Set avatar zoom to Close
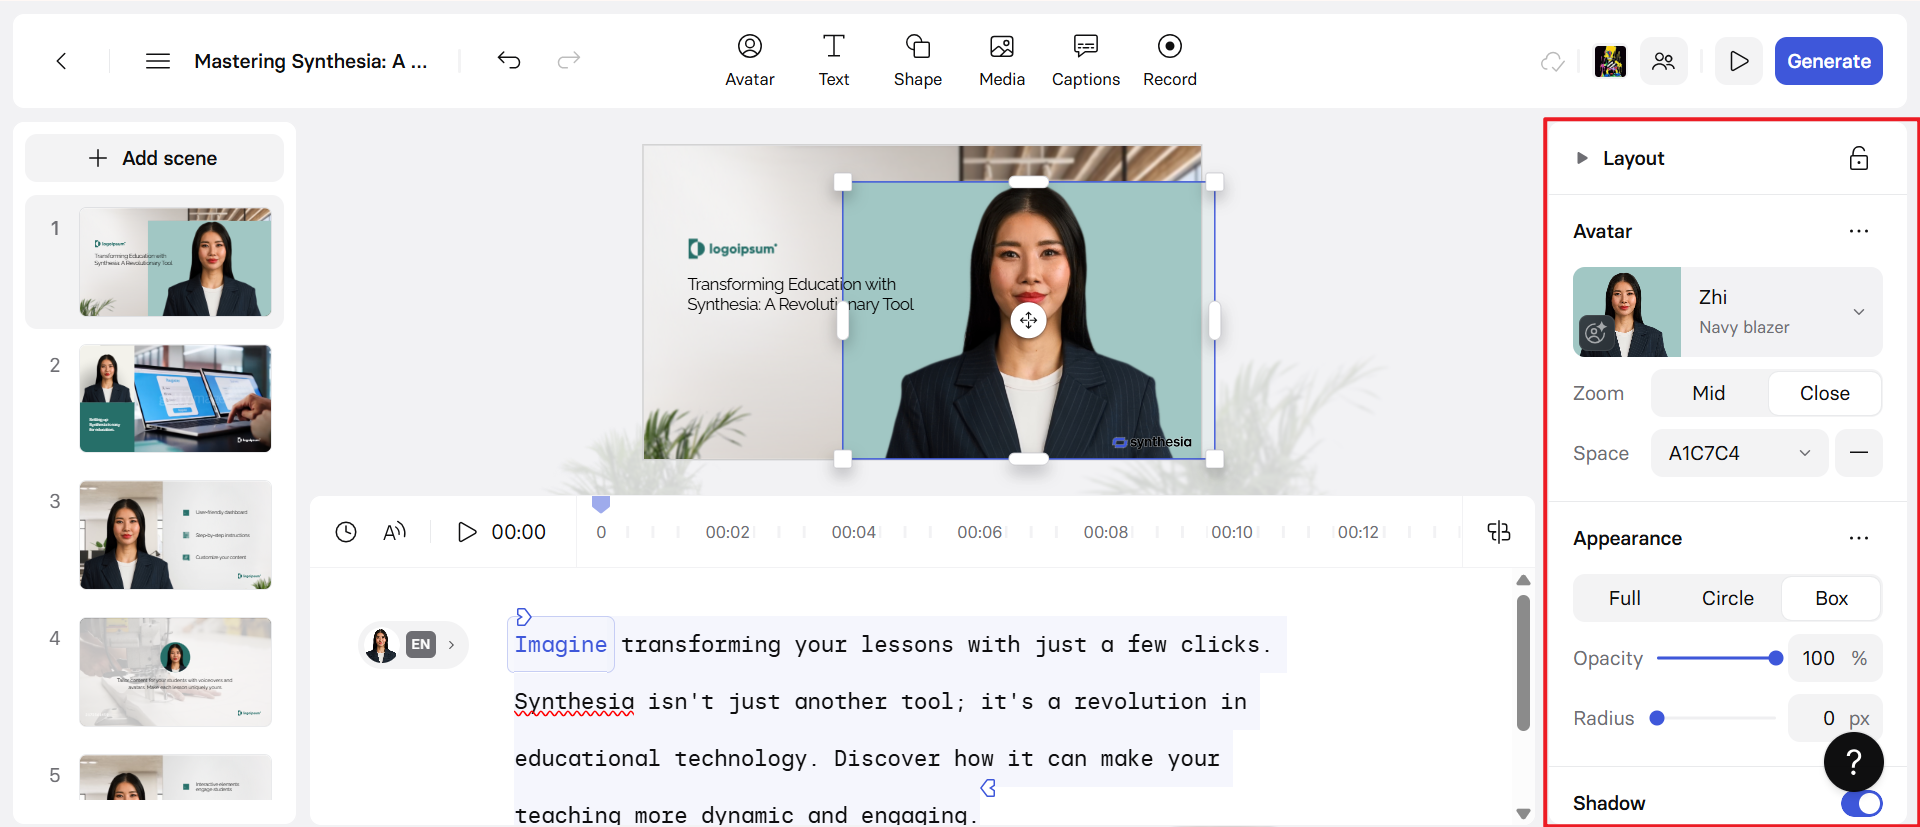 [x=1824, y=393]
